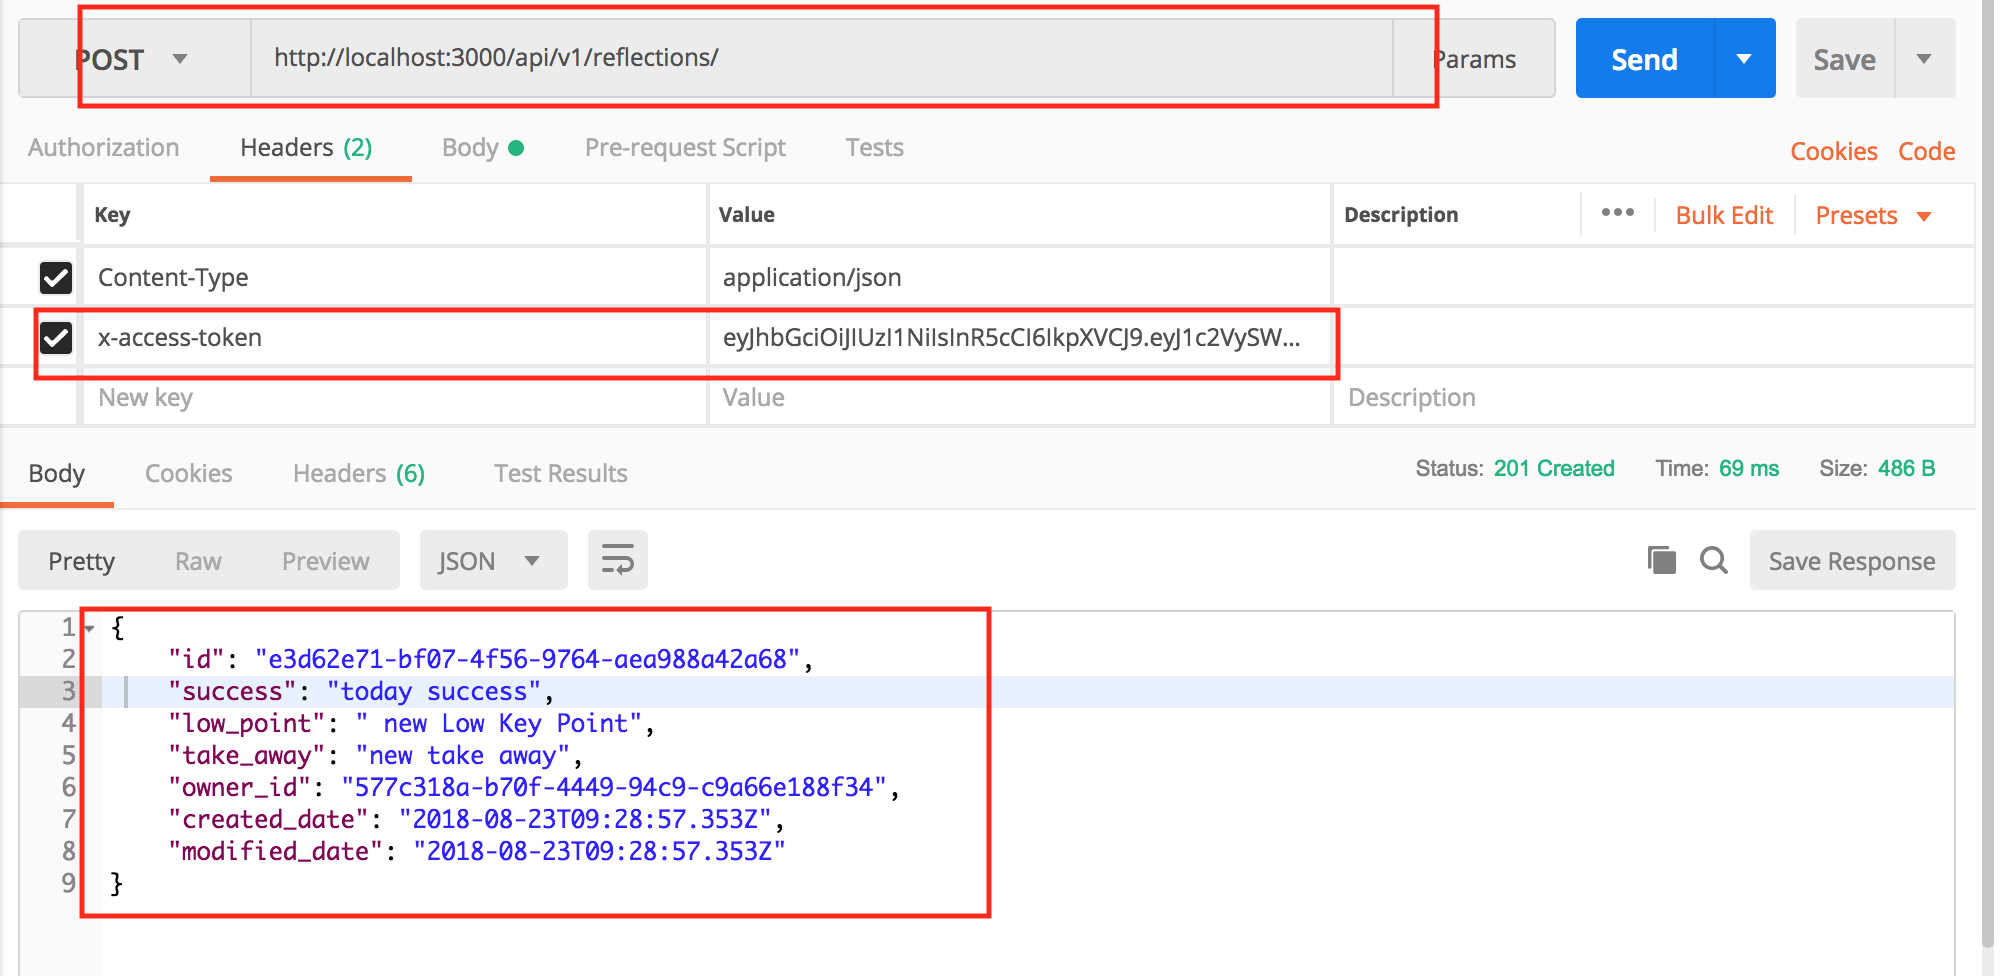Image resolution: width=2000 pixels, height=976 pixels.
Task: Disable the x-access-token header
Action: click(x=56, y=338)
